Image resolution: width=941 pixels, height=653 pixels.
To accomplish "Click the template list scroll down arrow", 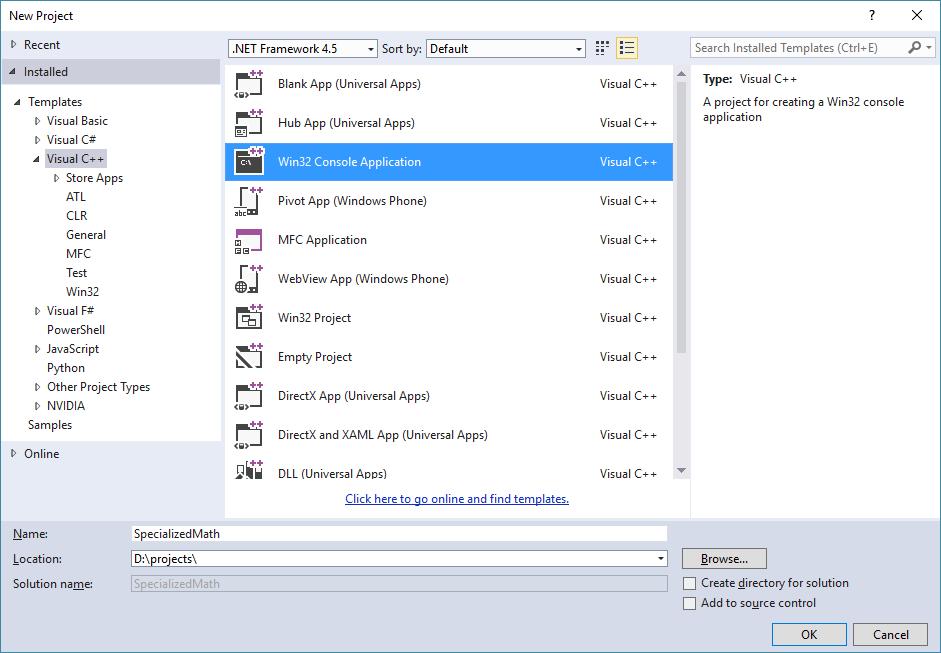I will point(681,471).
